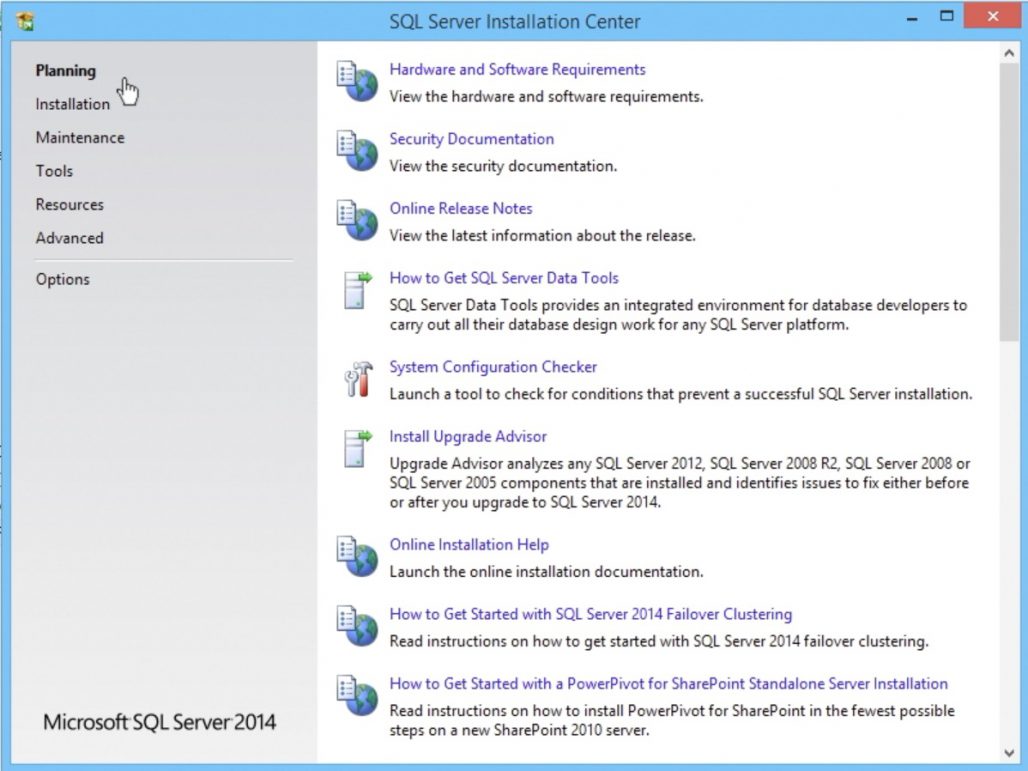Image resolution: width=1028 pixels, height=771 pixels.
Task: Close the SQL Server Installation Center window
Action: point(993,16)
